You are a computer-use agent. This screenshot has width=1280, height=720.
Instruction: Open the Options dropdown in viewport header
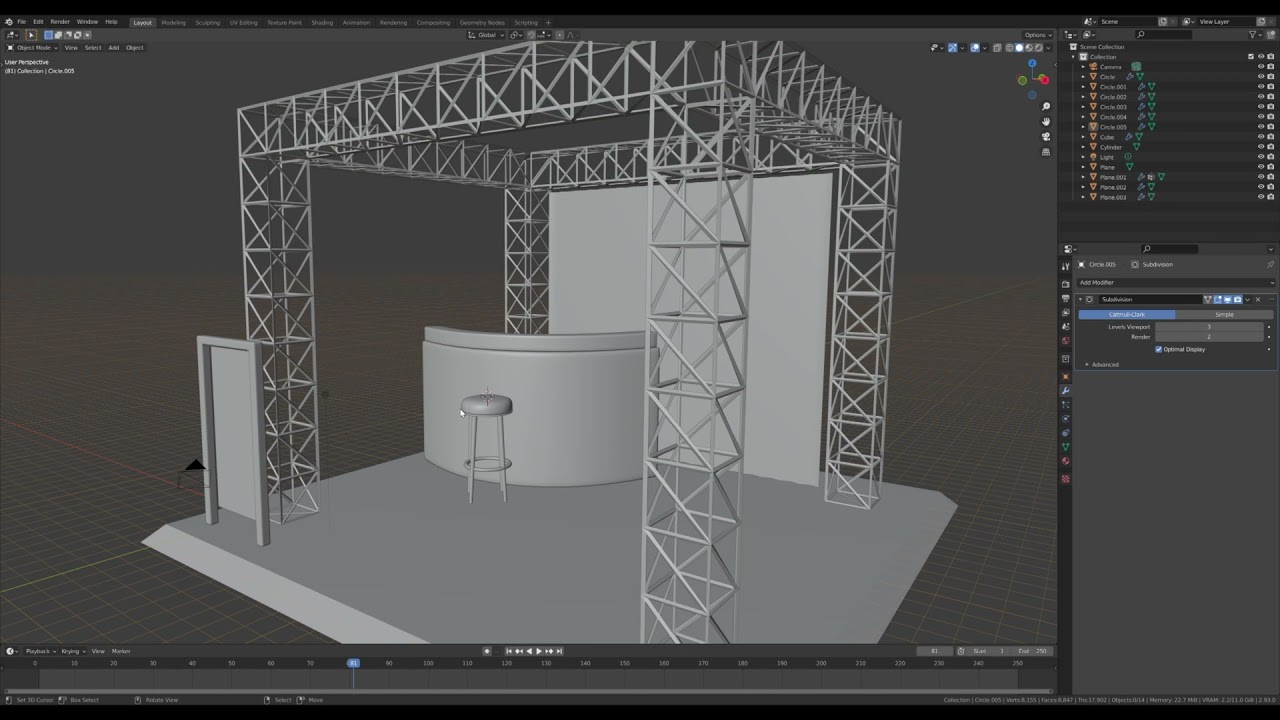point(1037,35)
